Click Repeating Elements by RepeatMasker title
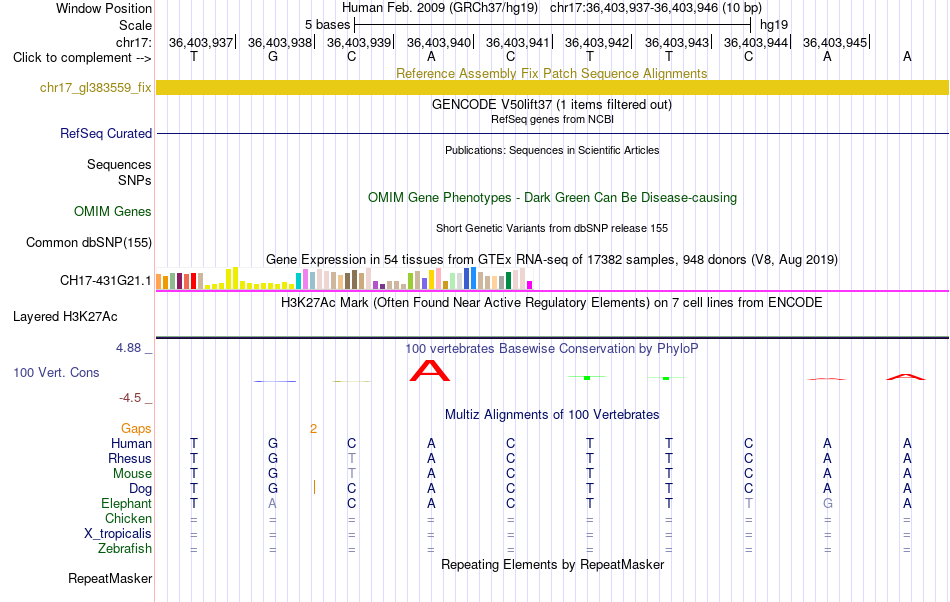Screen dimensions: 950x602 [x=552, y=564]
